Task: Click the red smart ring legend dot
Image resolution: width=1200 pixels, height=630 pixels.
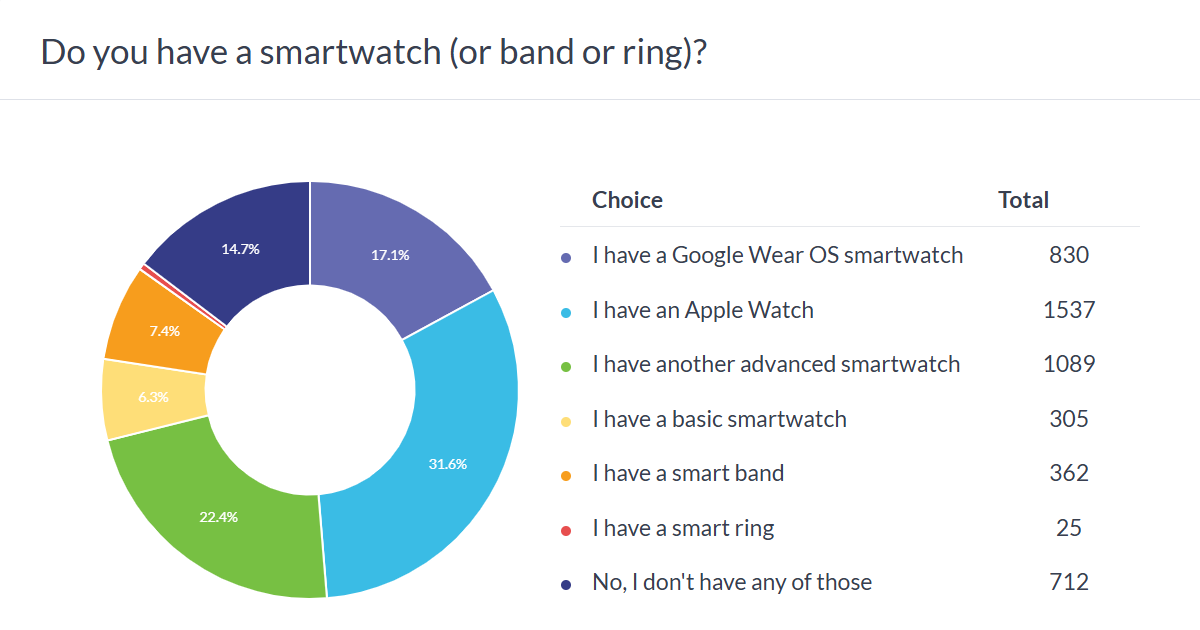Action: (x=566, y=530)
